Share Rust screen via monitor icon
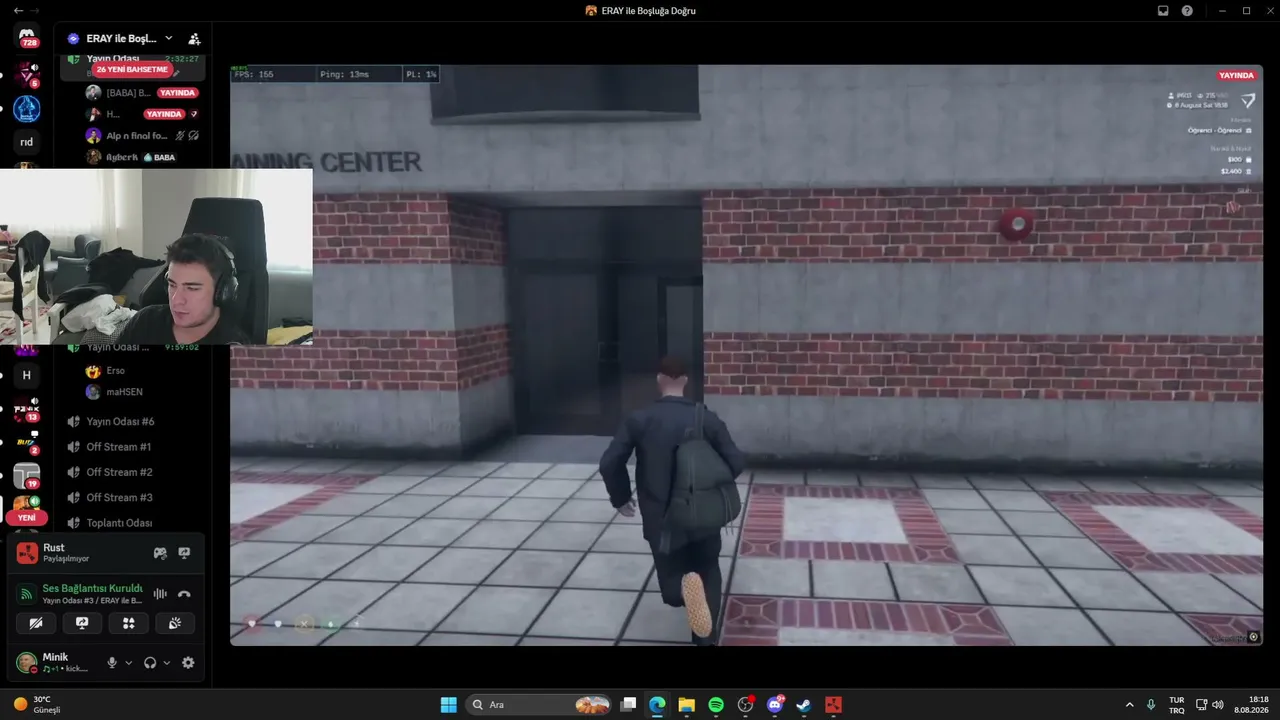 click(184, 553)
